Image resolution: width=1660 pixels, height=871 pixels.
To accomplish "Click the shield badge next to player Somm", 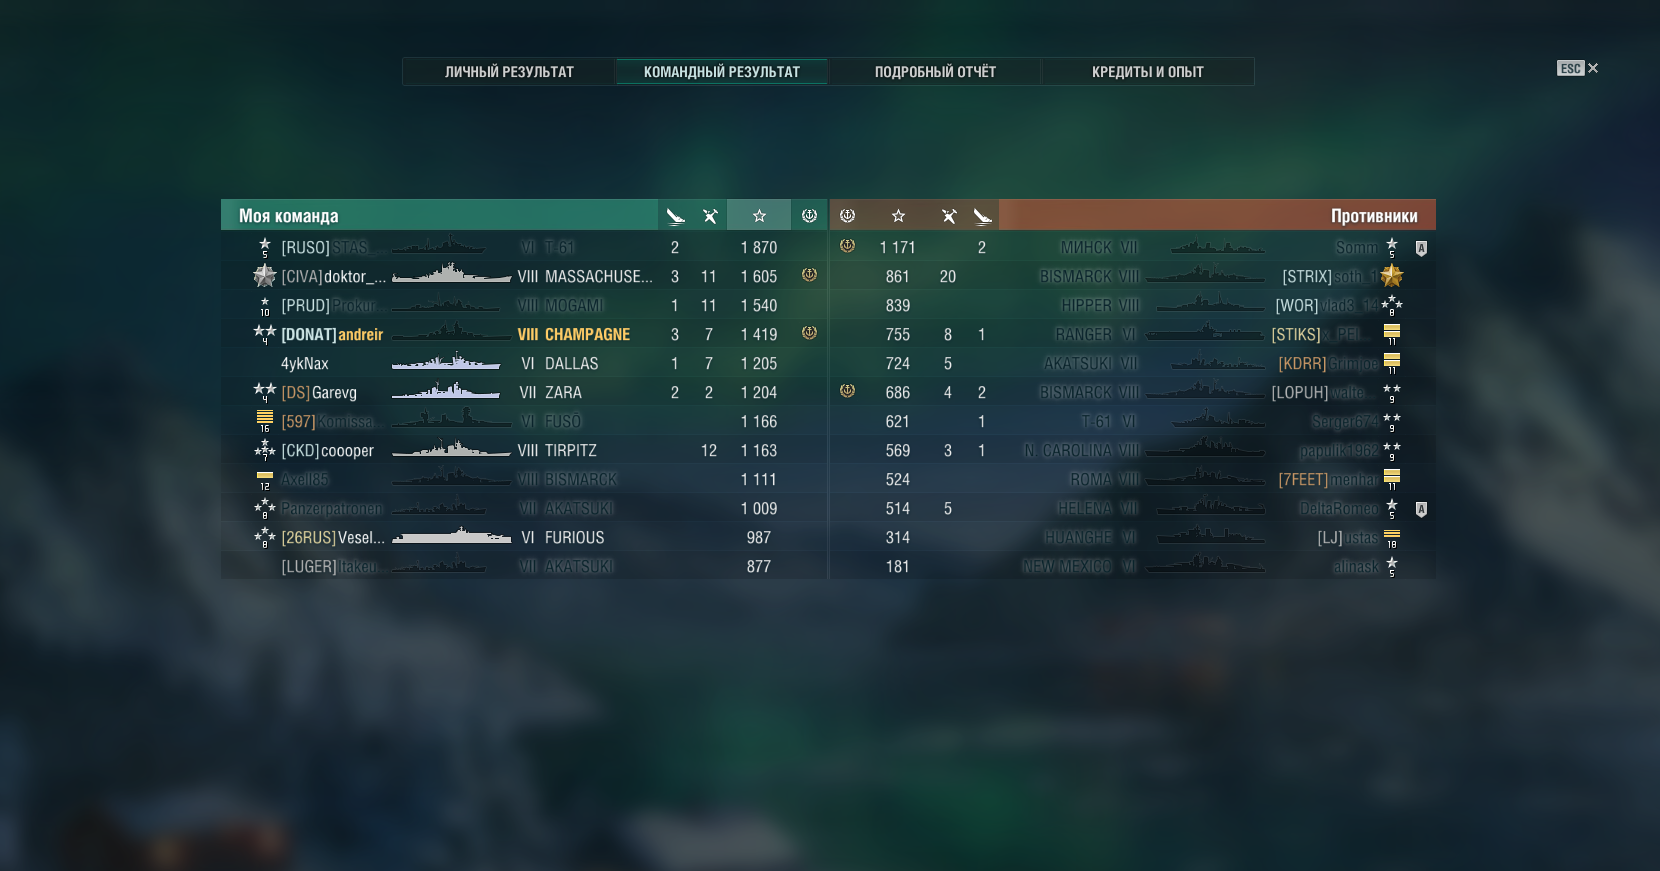I will tap(1421, 248).
